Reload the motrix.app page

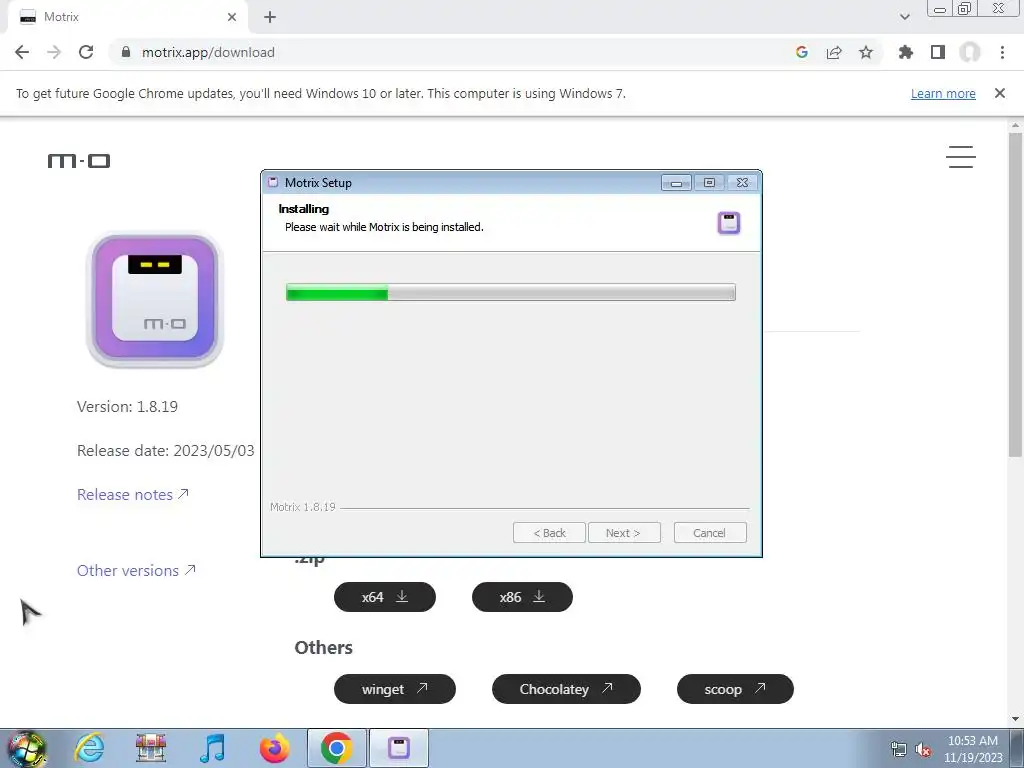tap(86, 52)
